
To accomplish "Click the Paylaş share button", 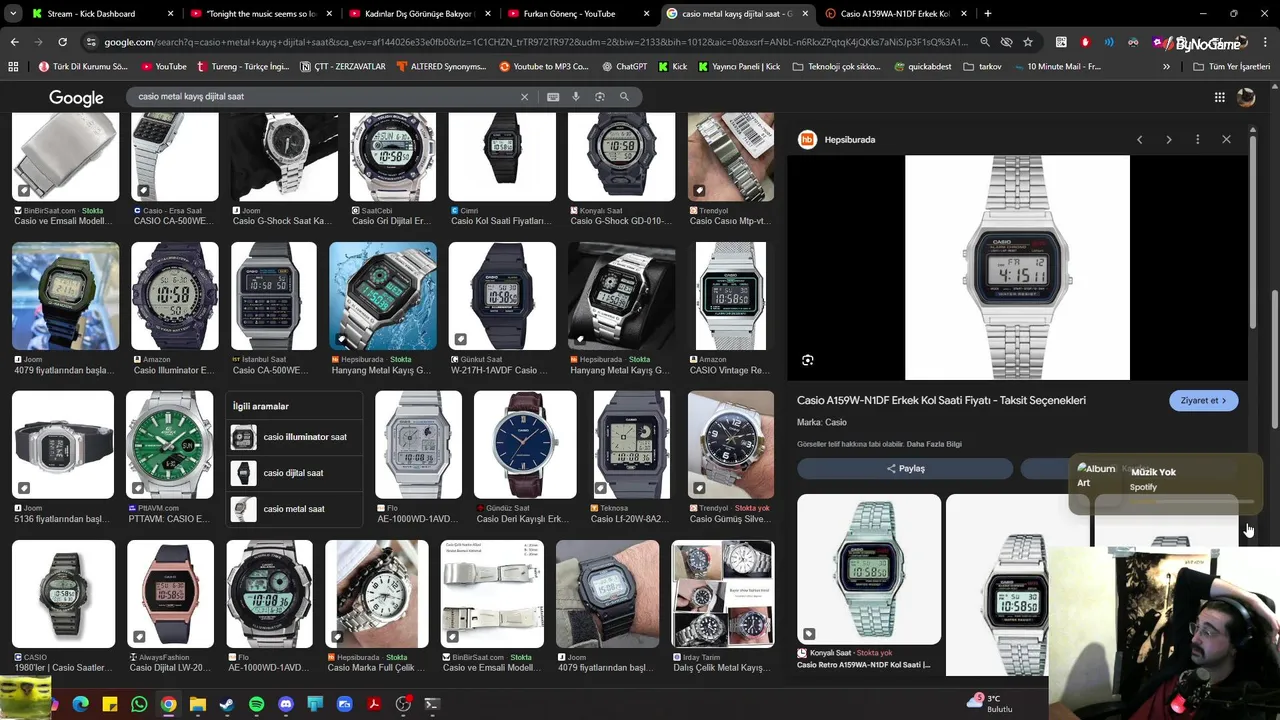I will click(x=905, y=469).
